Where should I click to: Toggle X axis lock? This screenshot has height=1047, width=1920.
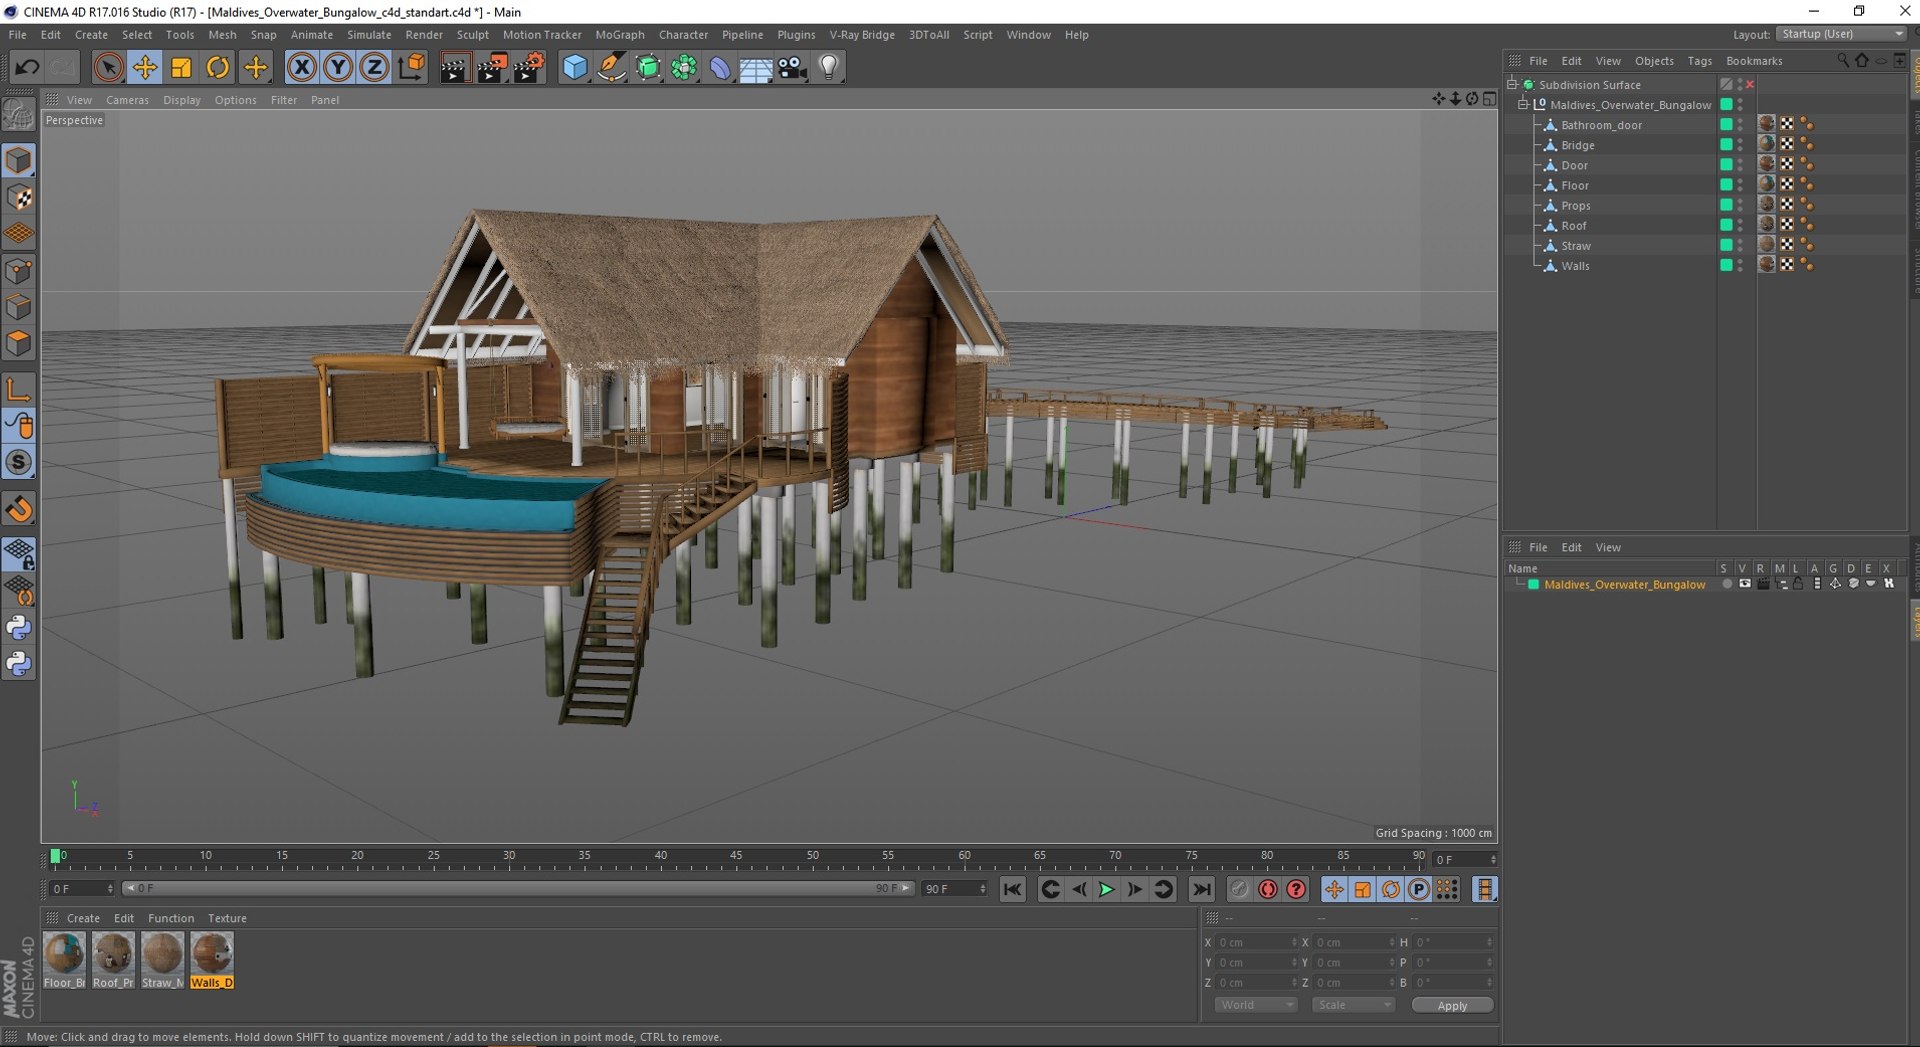point(302,67)
